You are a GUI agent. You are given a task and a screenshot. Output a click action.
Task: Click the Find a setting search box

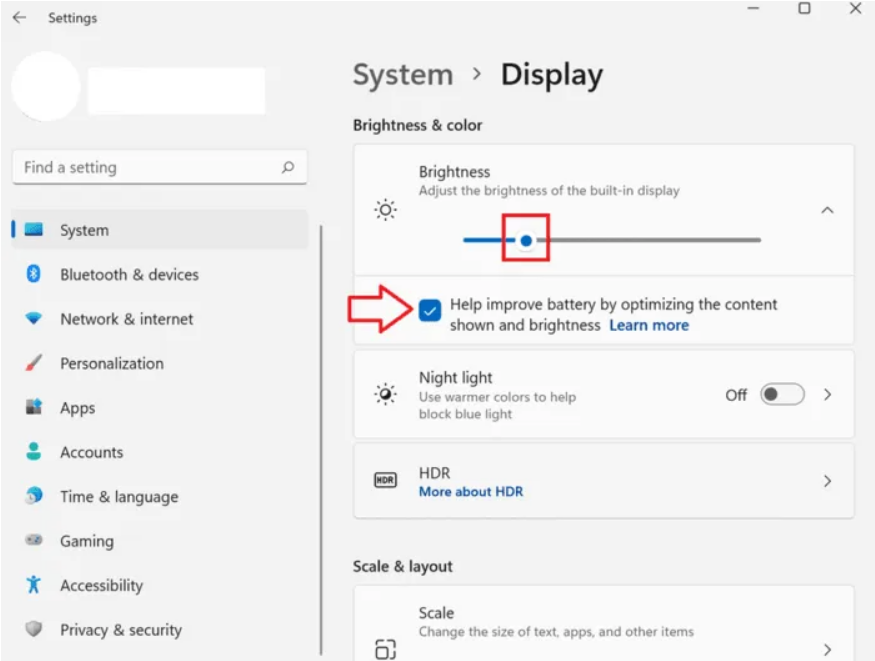click(x=150, y=168)
